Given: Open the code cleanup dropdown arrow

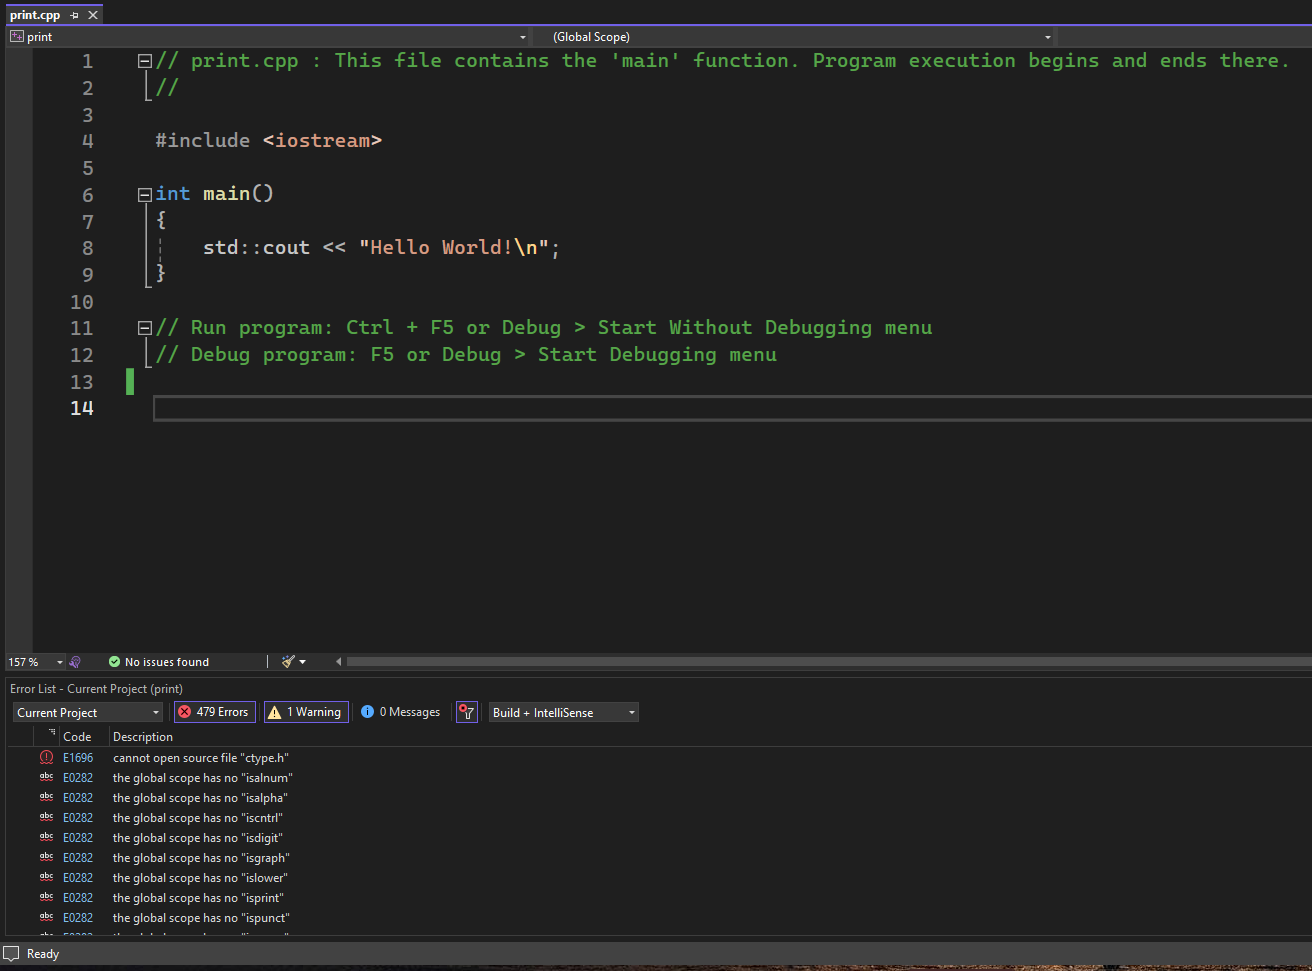Looking at the screenshot, I should click(302, 662).
